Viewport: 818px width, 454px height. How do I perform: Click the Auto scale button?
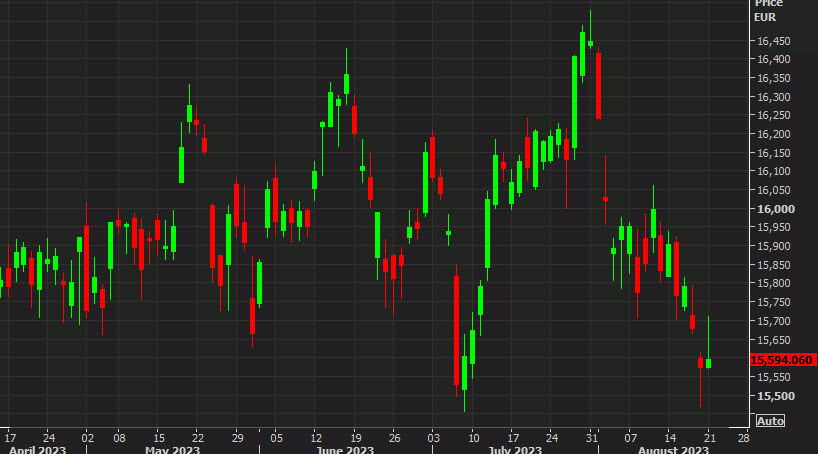[770, 421]
